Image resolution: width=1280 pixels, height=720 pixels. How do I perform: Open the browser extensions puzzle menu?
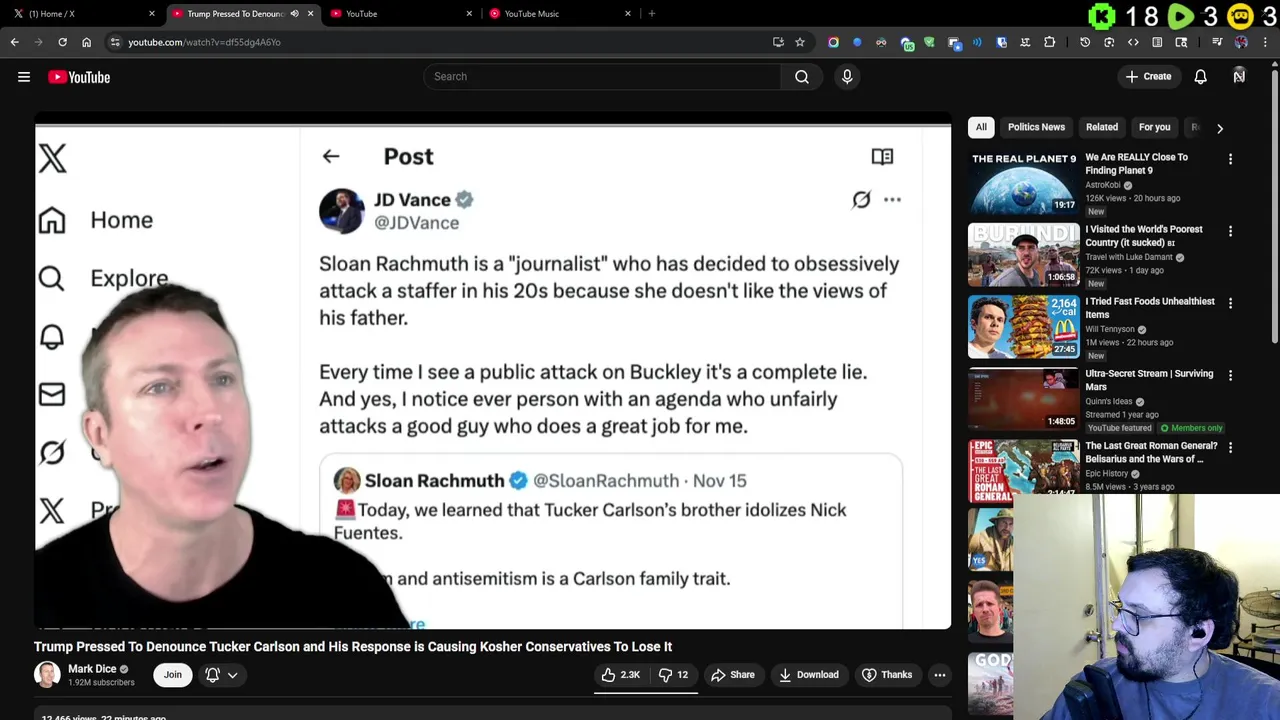click(x=1049, y=42)
